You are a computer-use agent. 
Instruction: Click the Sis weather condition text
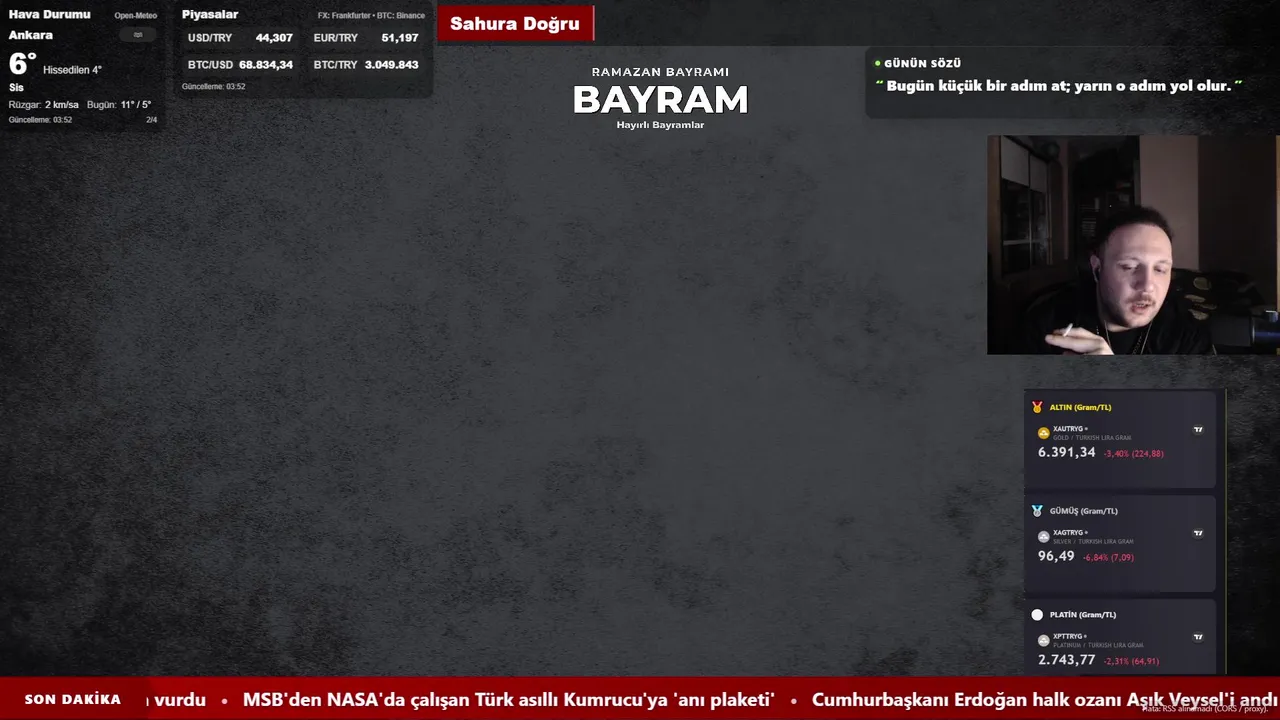(x=16, y=88)
